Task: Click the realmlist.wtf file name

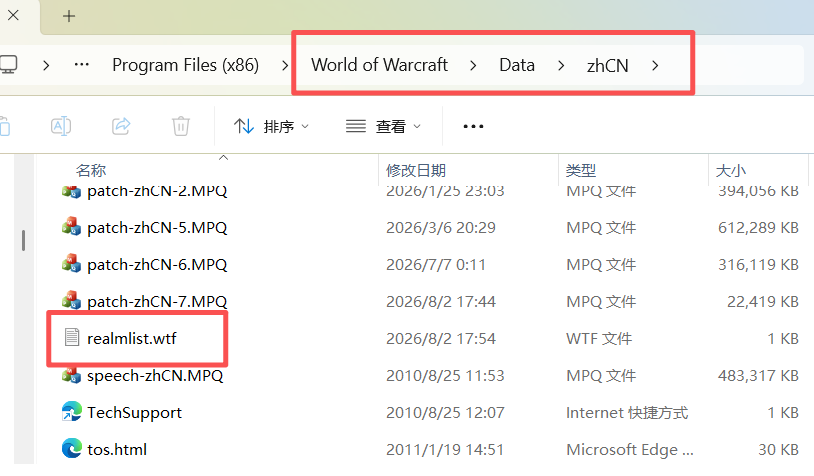Action: pyautogui.click(x=131, y=338)
